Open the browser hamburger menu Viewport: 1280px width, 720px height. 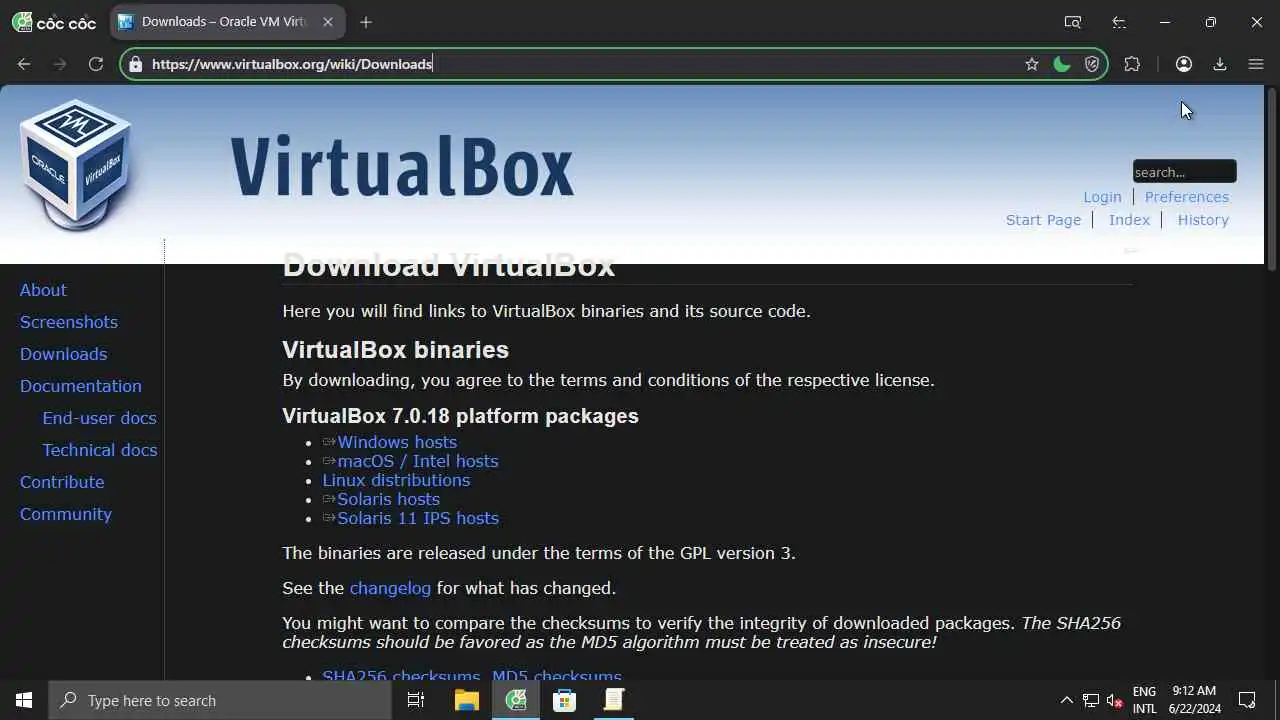[x=1256, y=64]
